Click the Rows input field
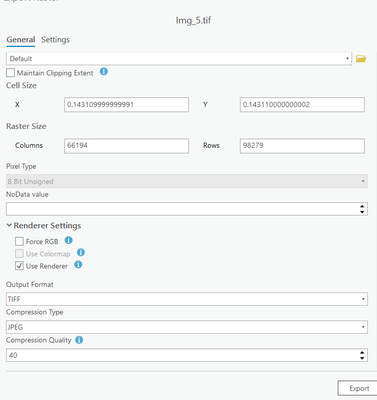The image size is (377, 400). [x=302, y=146]
